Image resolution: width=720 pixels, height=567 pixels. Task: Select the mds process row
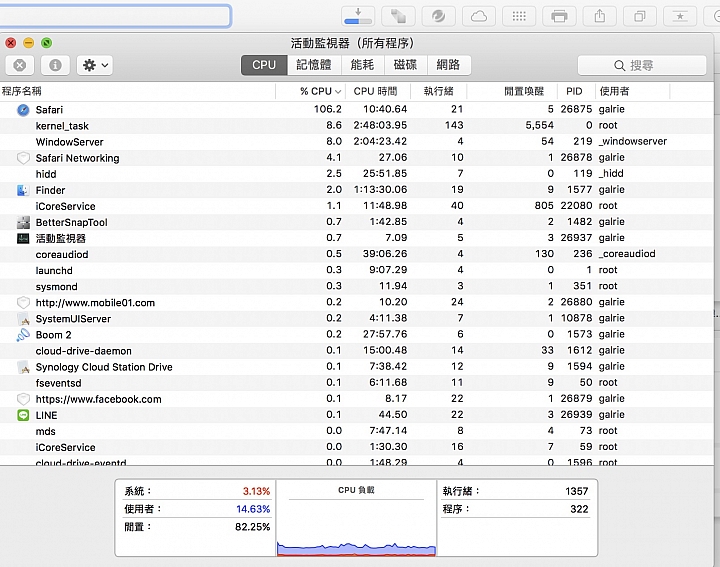click(x=357, y=431)
